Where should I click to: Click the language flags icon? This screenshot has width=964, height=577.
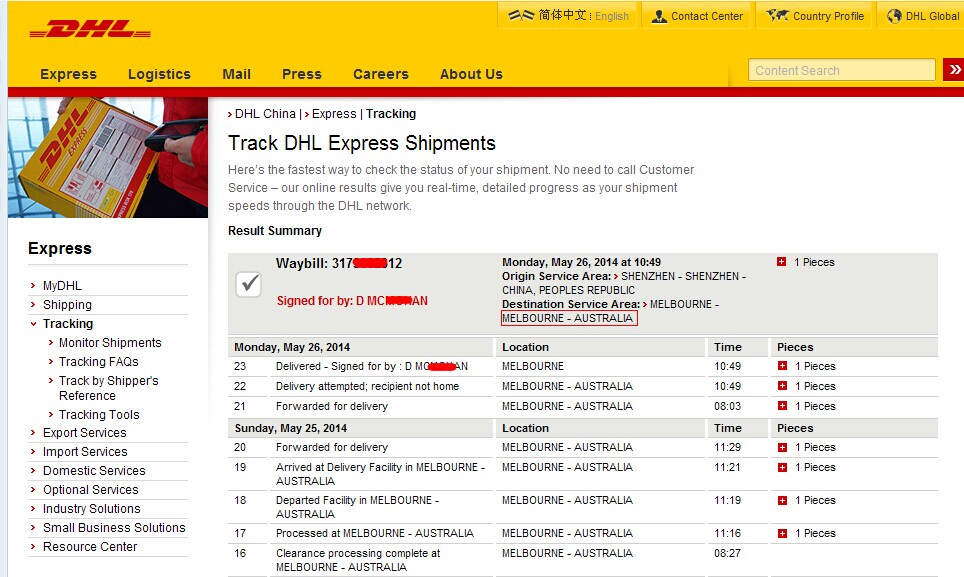(x=521, y=15)
